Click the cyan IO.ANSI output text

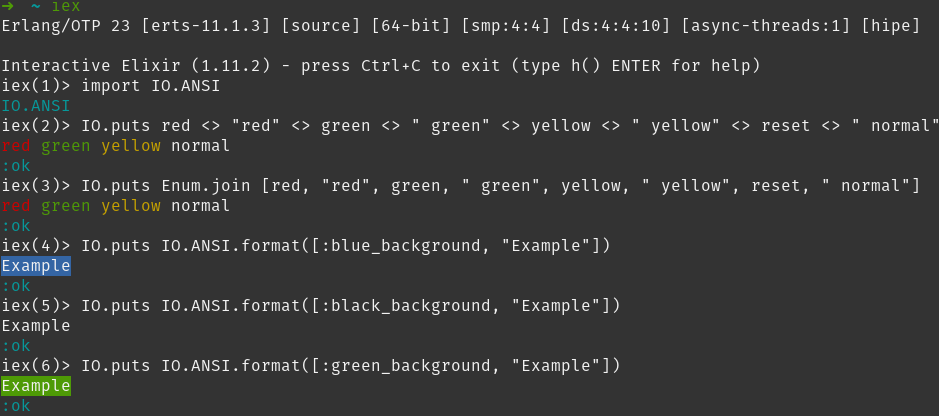point(36,106)
